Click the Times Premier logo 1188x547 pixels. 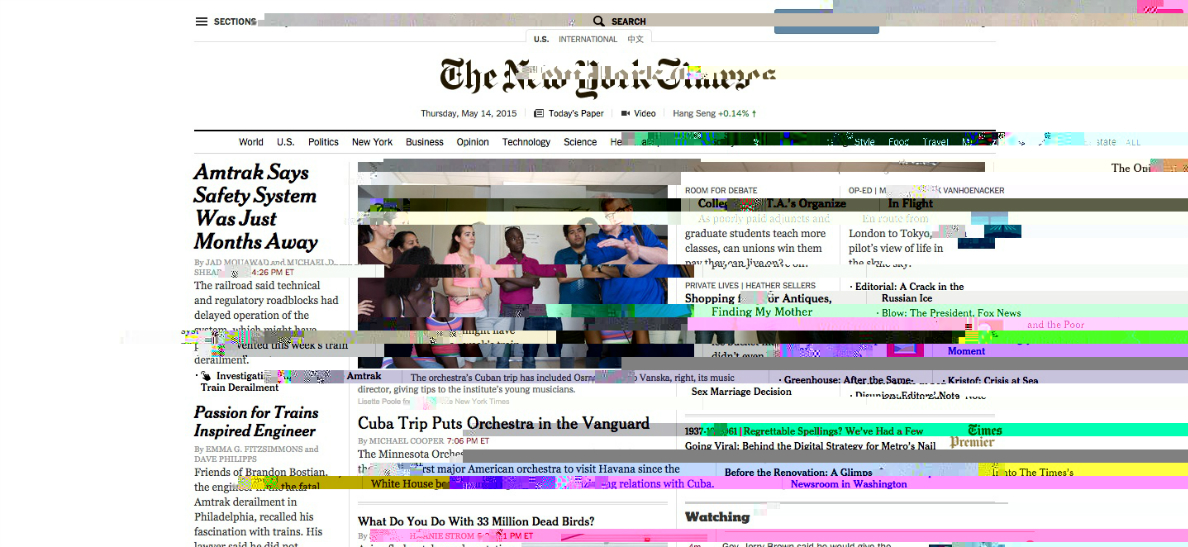pyautogui.click(x=976, y=436)
